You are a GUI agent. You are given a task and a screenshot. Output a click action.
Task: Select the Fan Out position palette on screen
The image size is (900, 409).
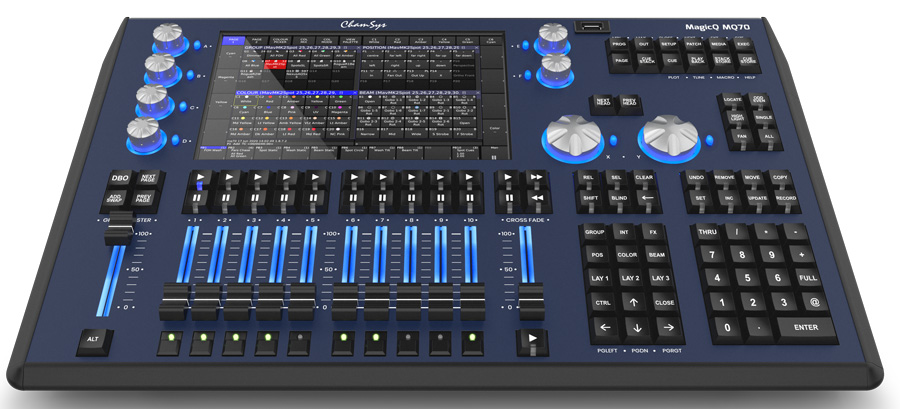point(397,75)
